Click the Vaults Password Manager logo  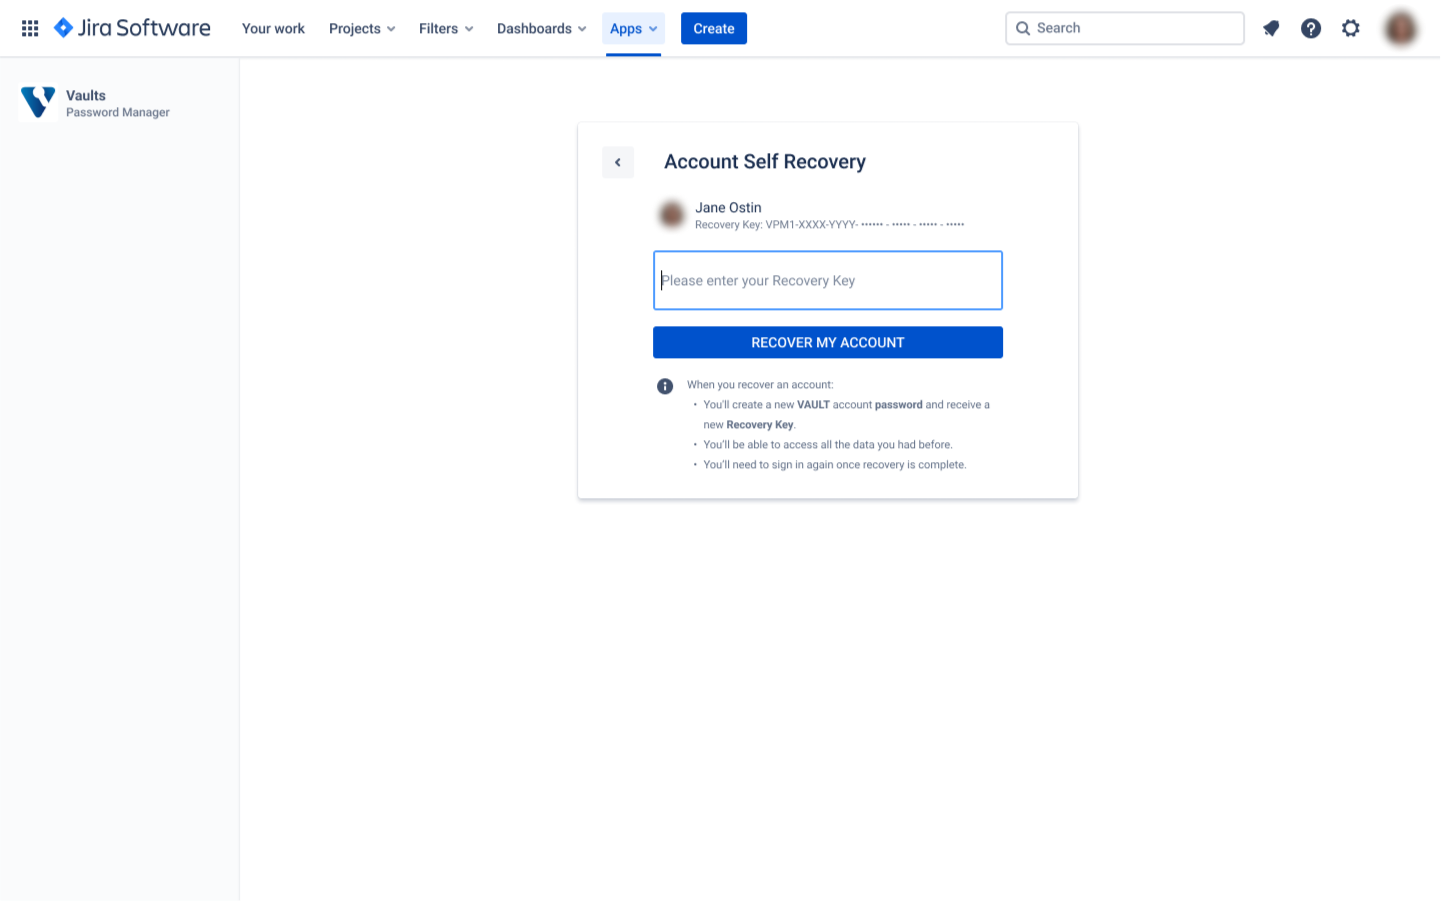[38, 102]
